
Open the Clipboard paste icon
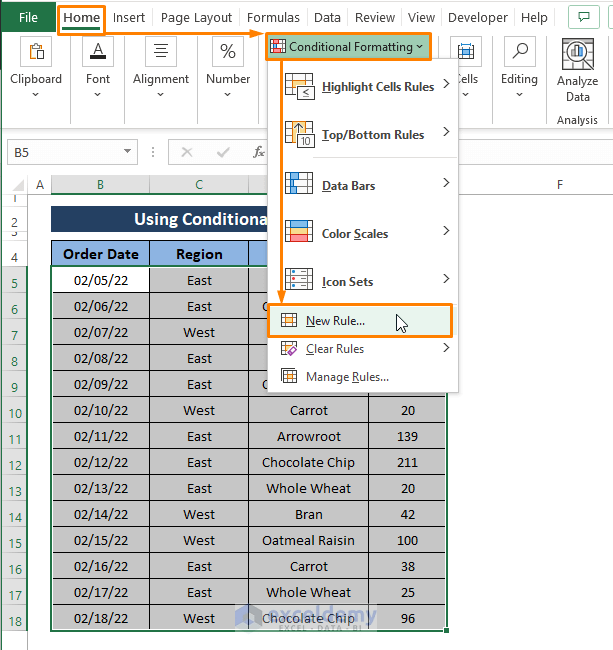pos(36,51)
